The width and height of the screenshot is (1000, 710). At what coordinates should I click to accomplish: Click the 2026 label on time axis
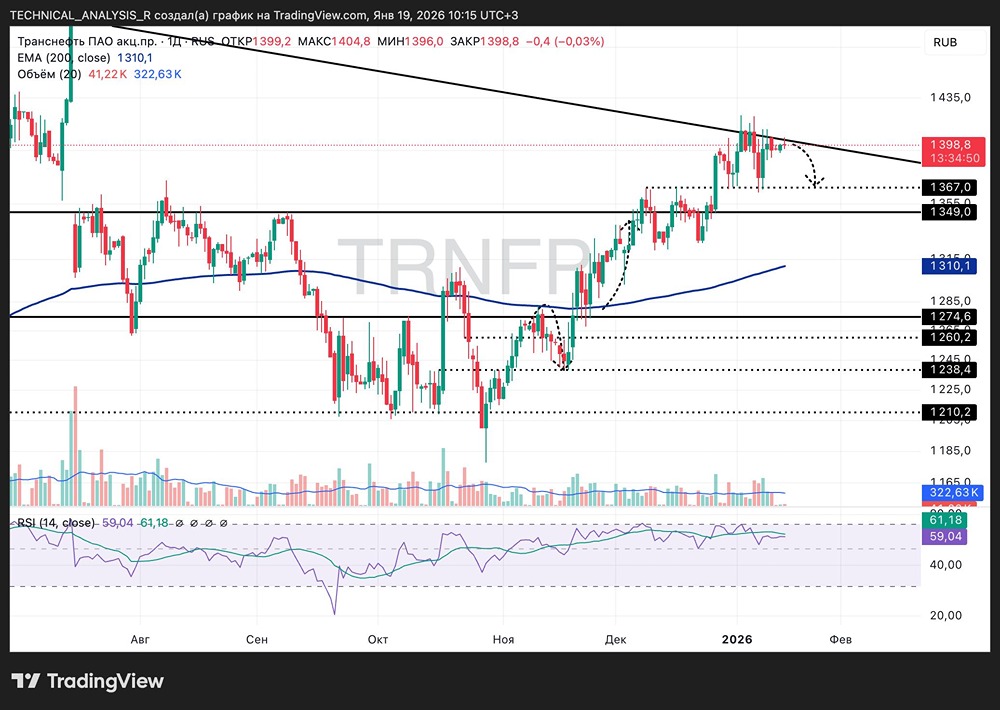(x=737, y=639)
